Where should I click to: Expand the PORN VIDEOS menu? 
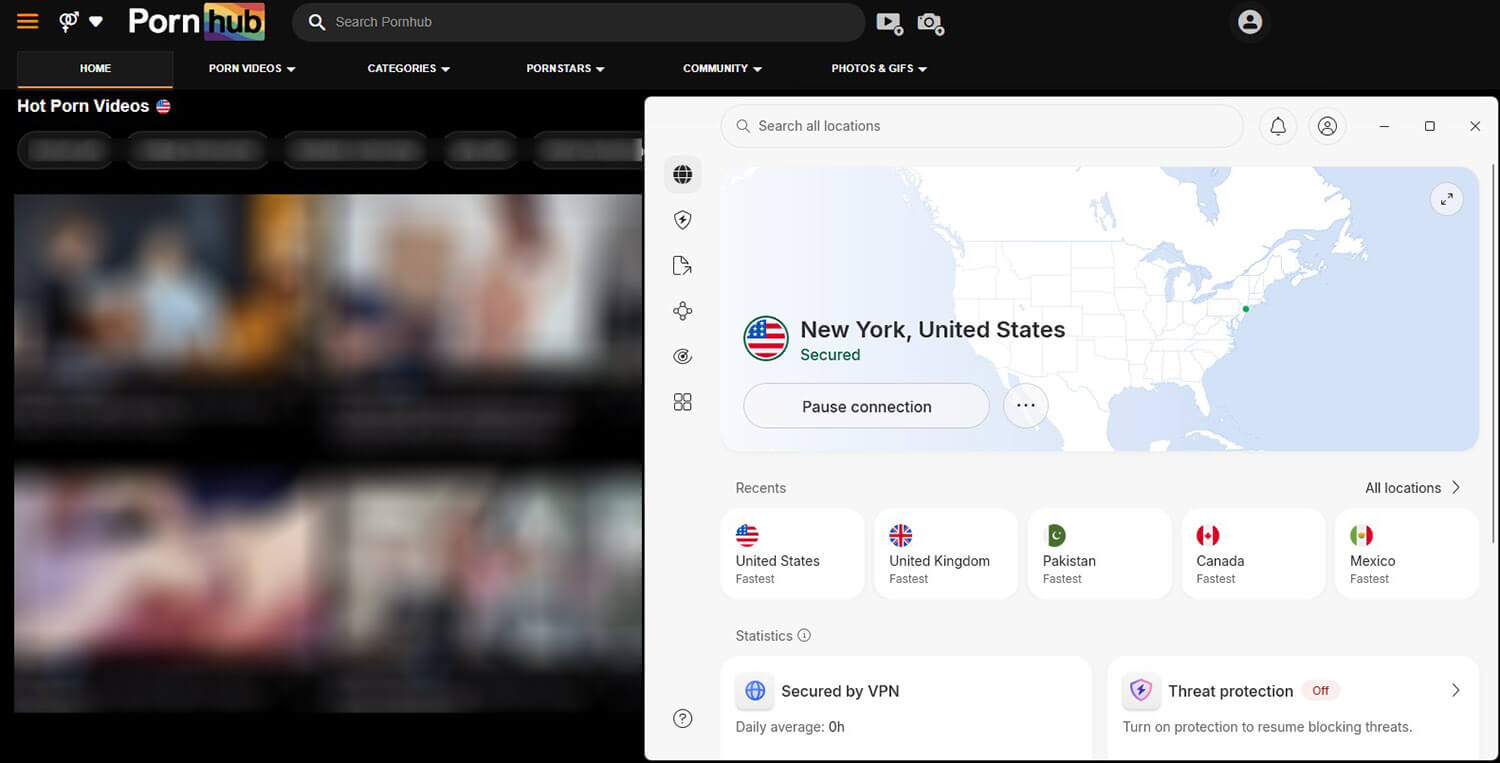pos(252,69)
